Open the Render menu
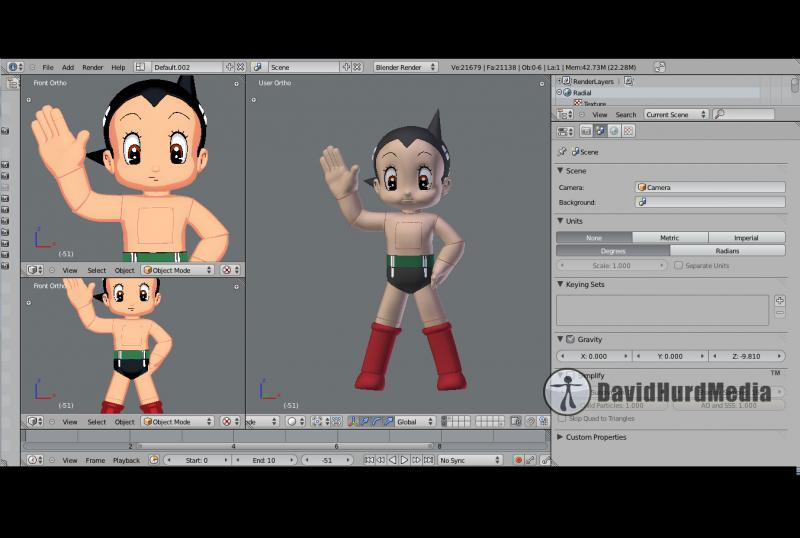This screenshot has width=800, height=538. pos(93,67)
